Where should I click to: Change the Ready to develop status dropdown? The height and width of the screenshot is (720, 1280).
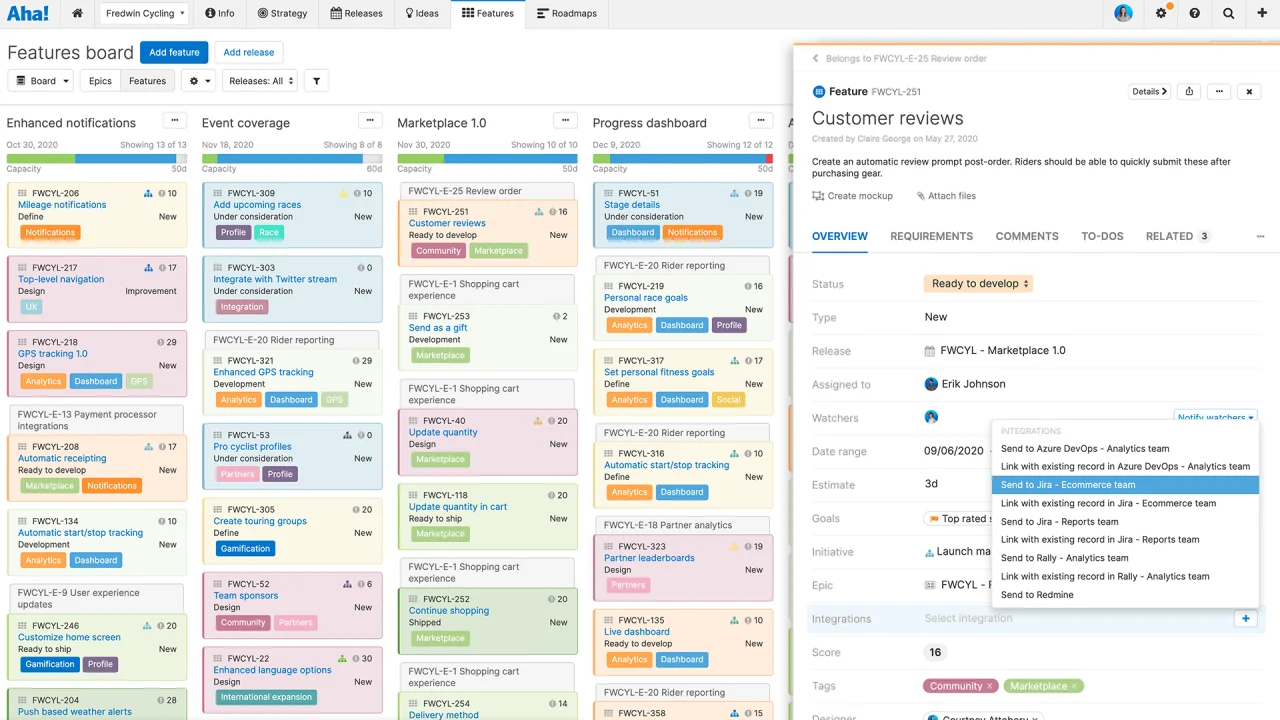[x=978, y=284]
